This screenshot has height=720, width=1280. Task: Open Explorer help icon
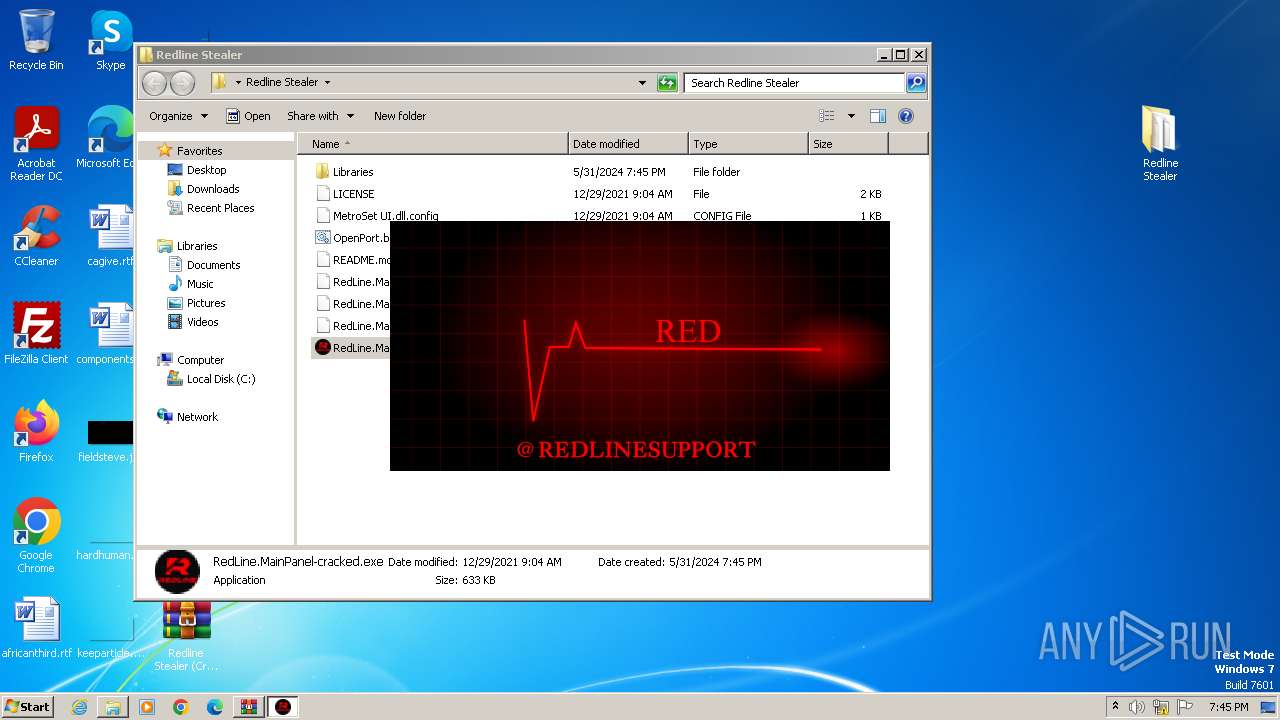coord(906,116)
